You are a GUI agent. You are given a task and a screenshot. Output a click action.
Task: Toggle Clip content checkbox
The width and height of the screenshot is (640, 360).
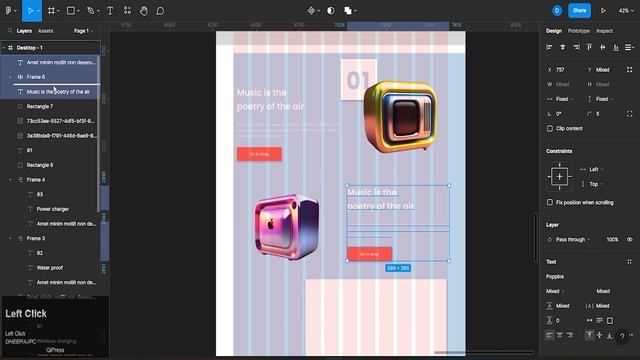click(x=550, y=129)
